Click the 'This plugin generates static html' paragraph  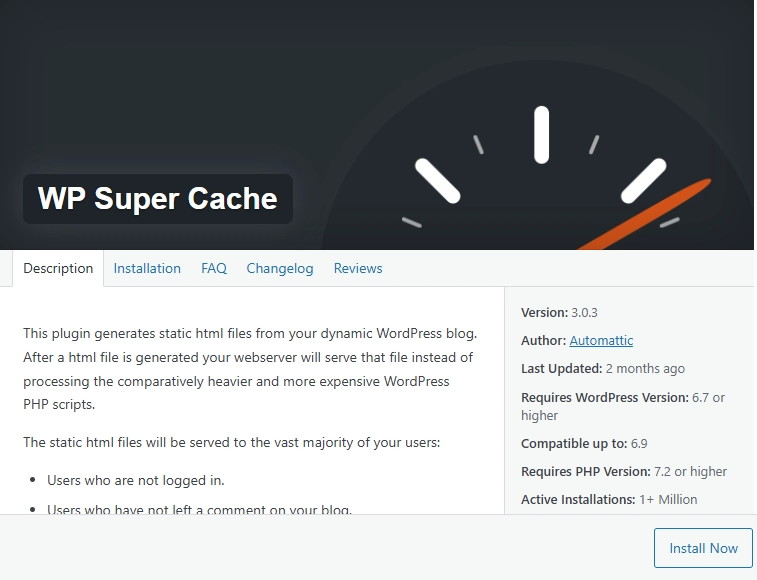[x=250, y=369]
